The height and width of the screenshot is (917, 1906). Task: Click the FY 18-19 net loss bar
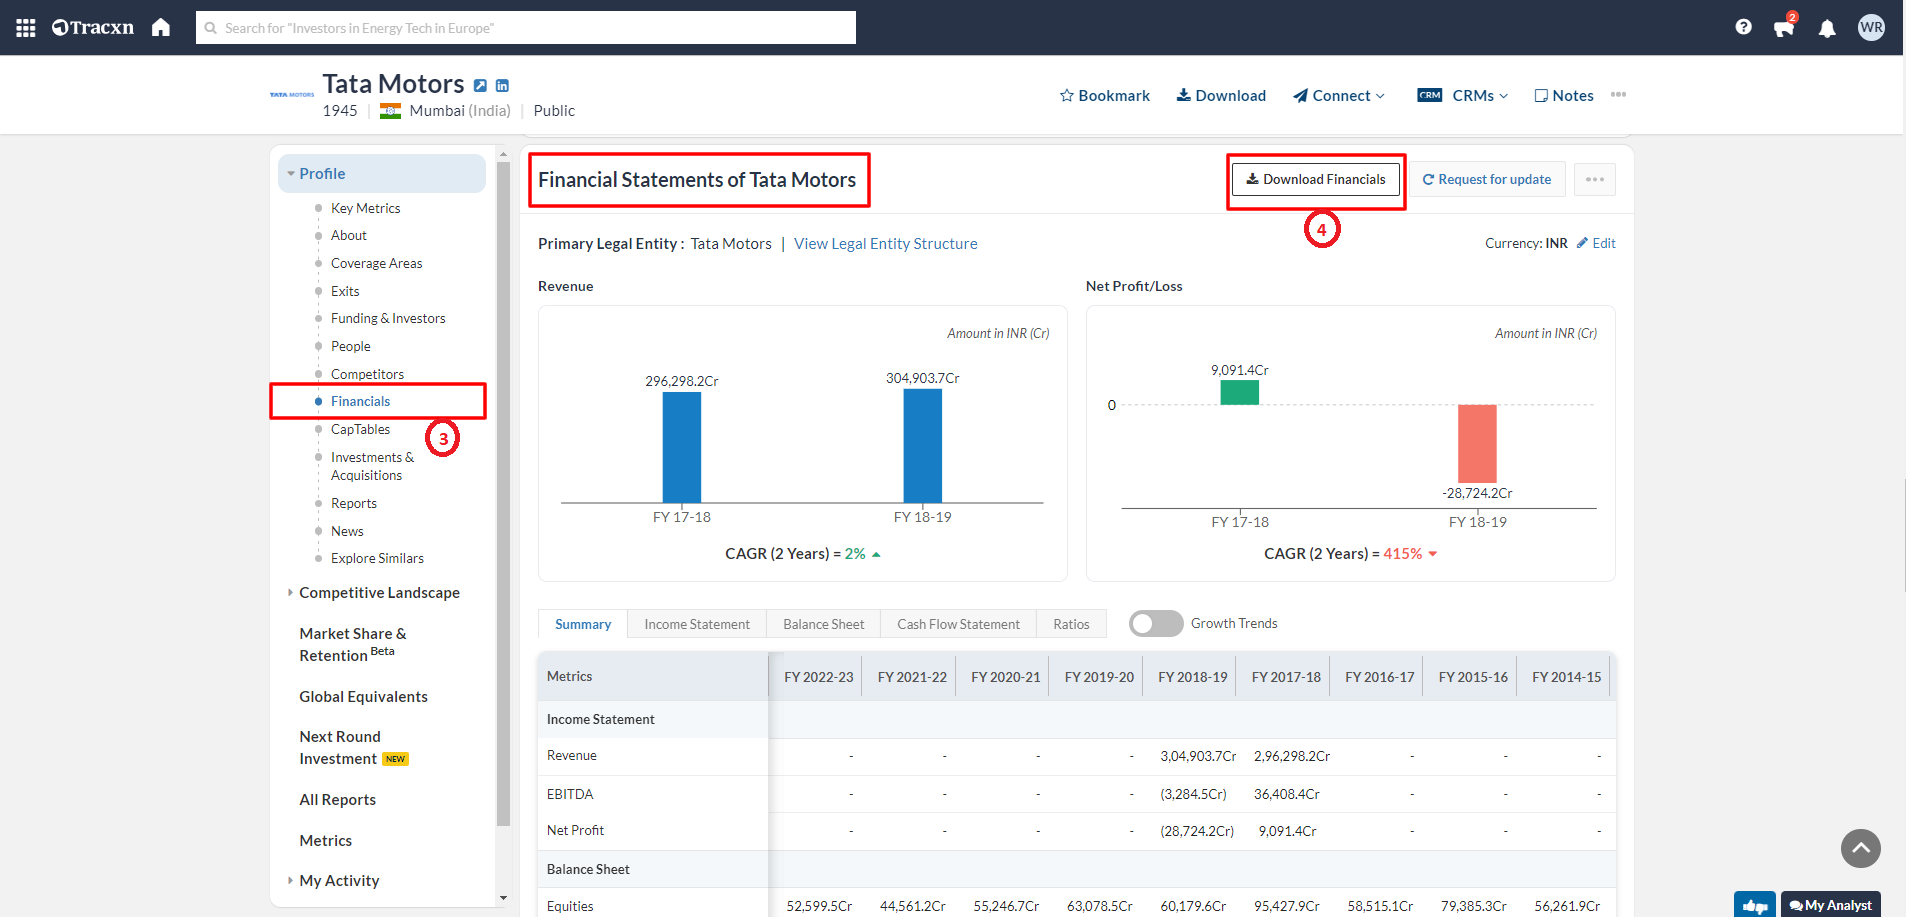1477,444
